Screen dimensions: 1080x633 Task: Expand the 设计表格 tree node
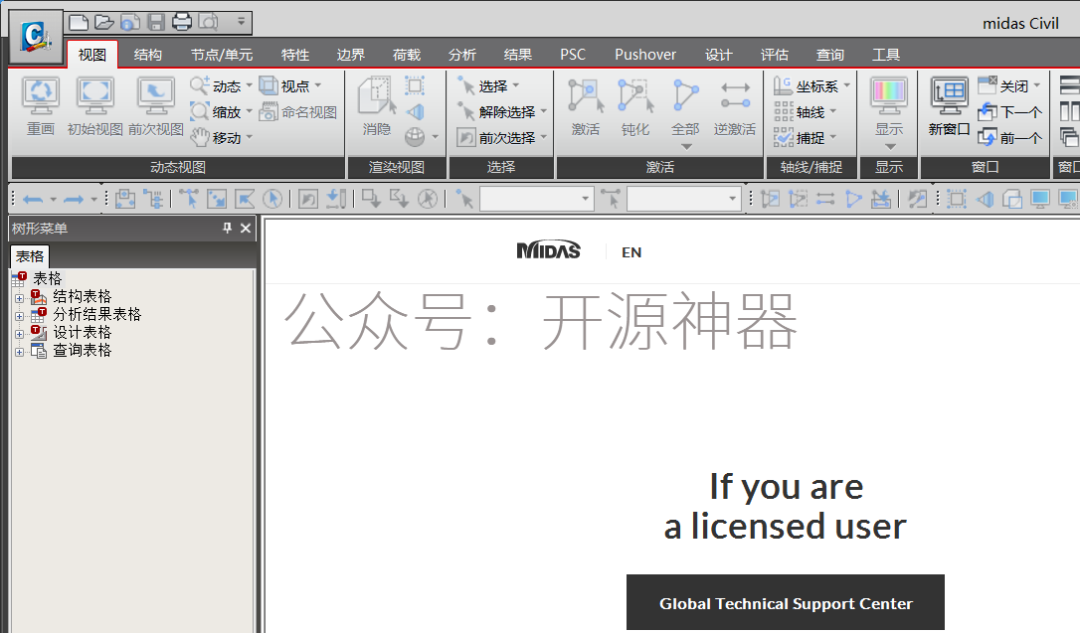coord(19,334)
